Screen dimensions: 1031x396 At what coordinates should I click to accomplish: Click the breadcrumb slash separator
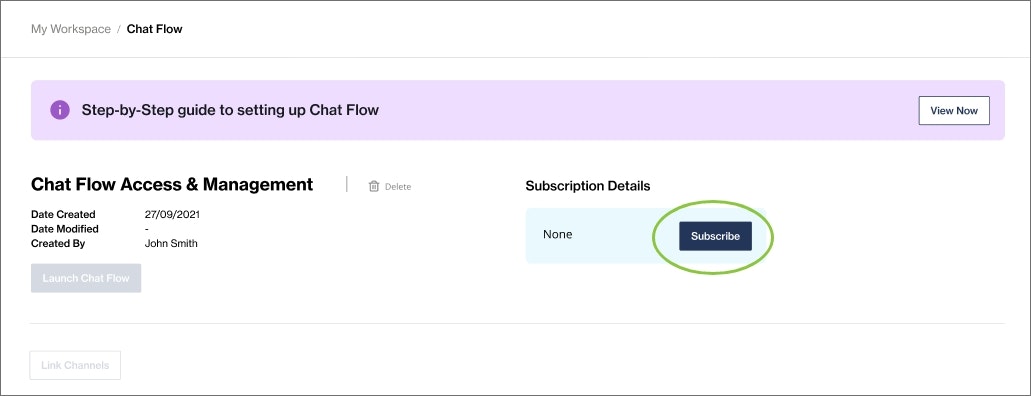[x=119, y=30]
